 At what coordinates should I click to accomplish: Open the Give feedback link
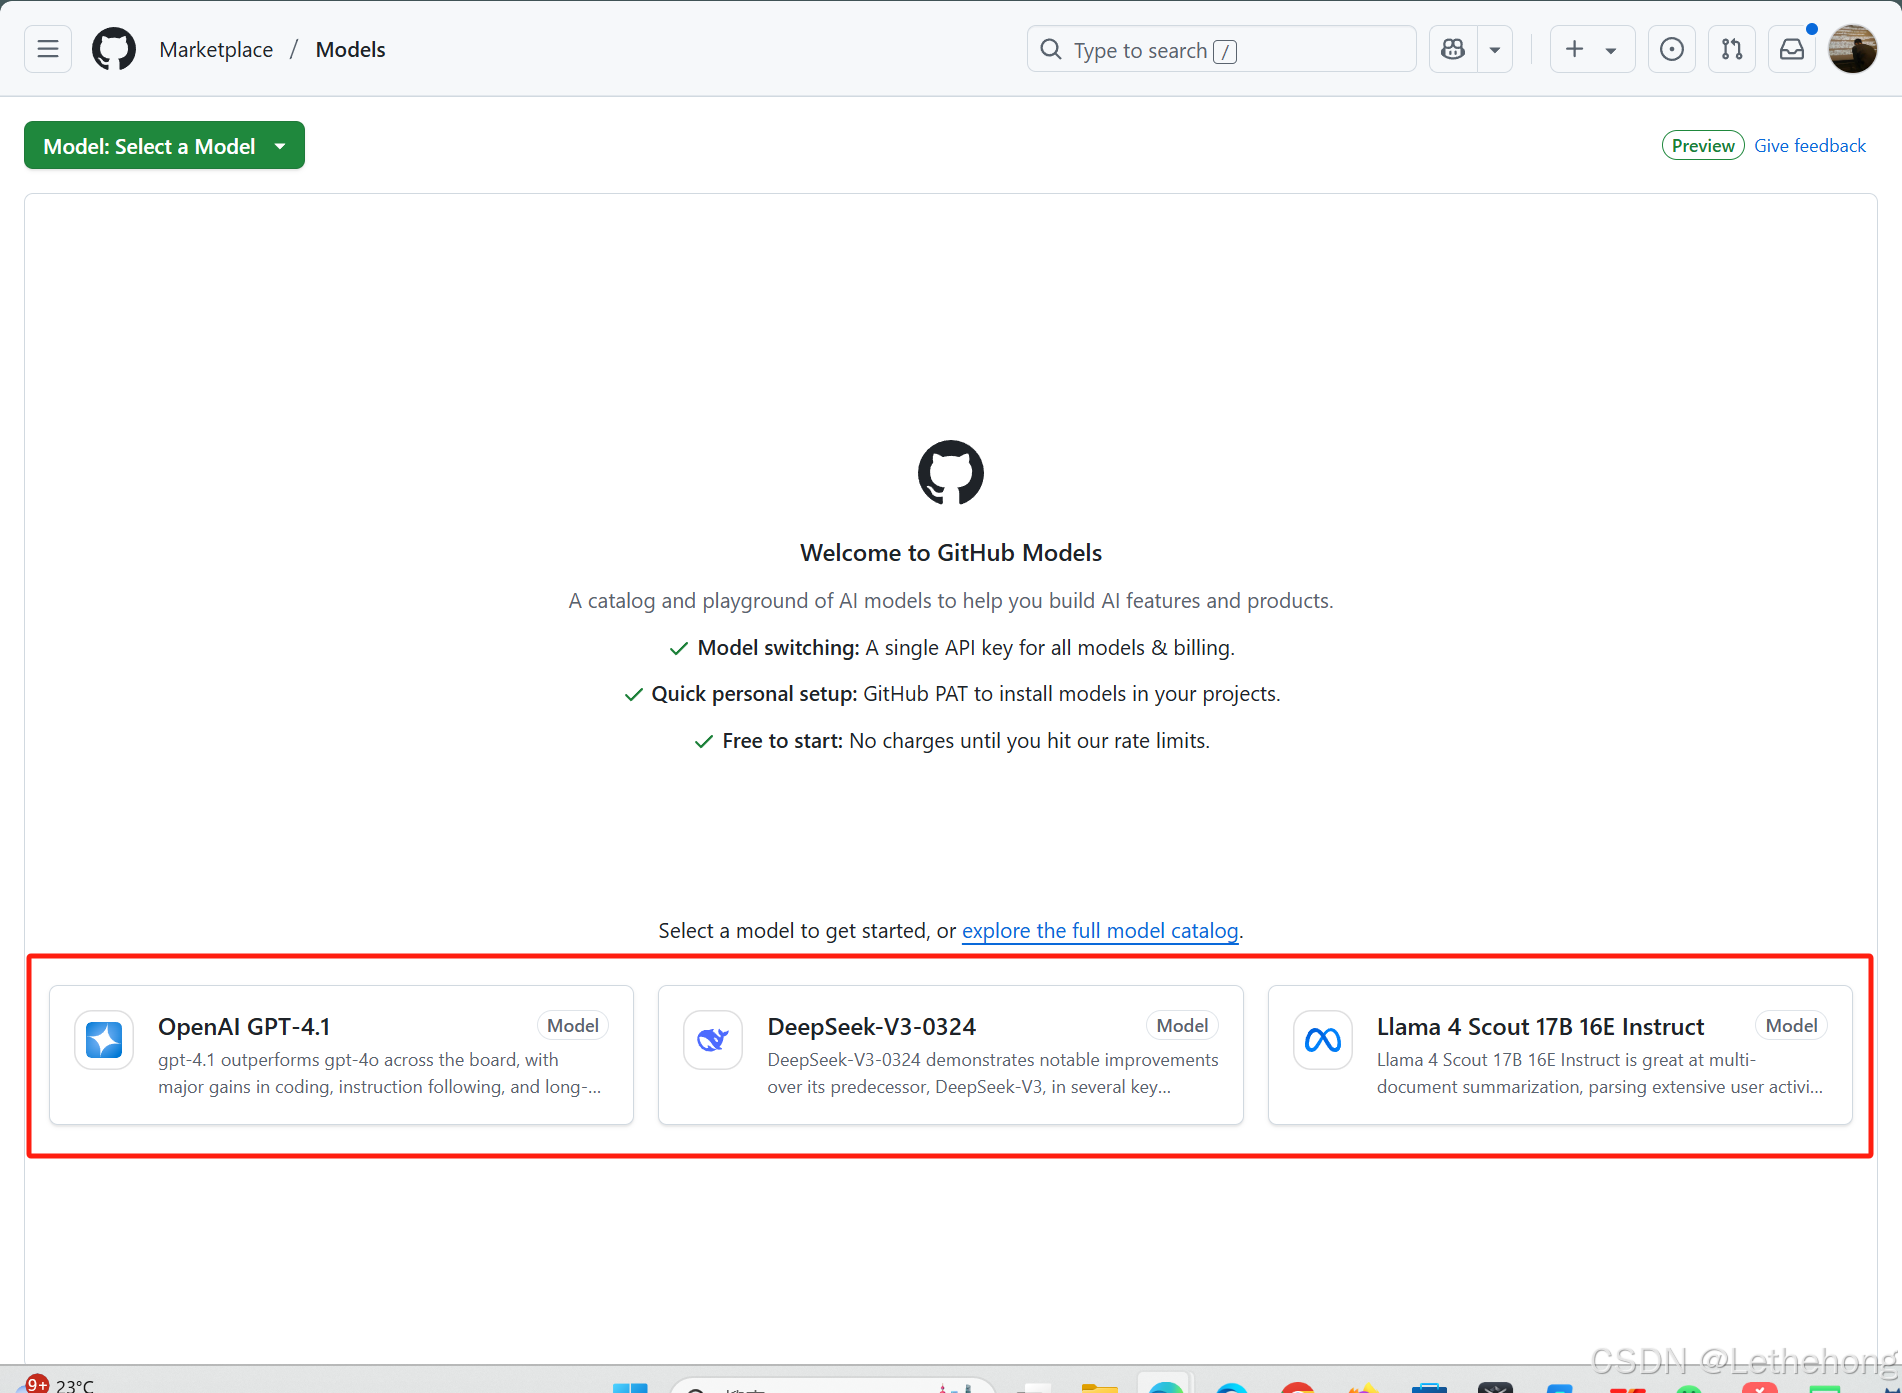pos(1810,146)
